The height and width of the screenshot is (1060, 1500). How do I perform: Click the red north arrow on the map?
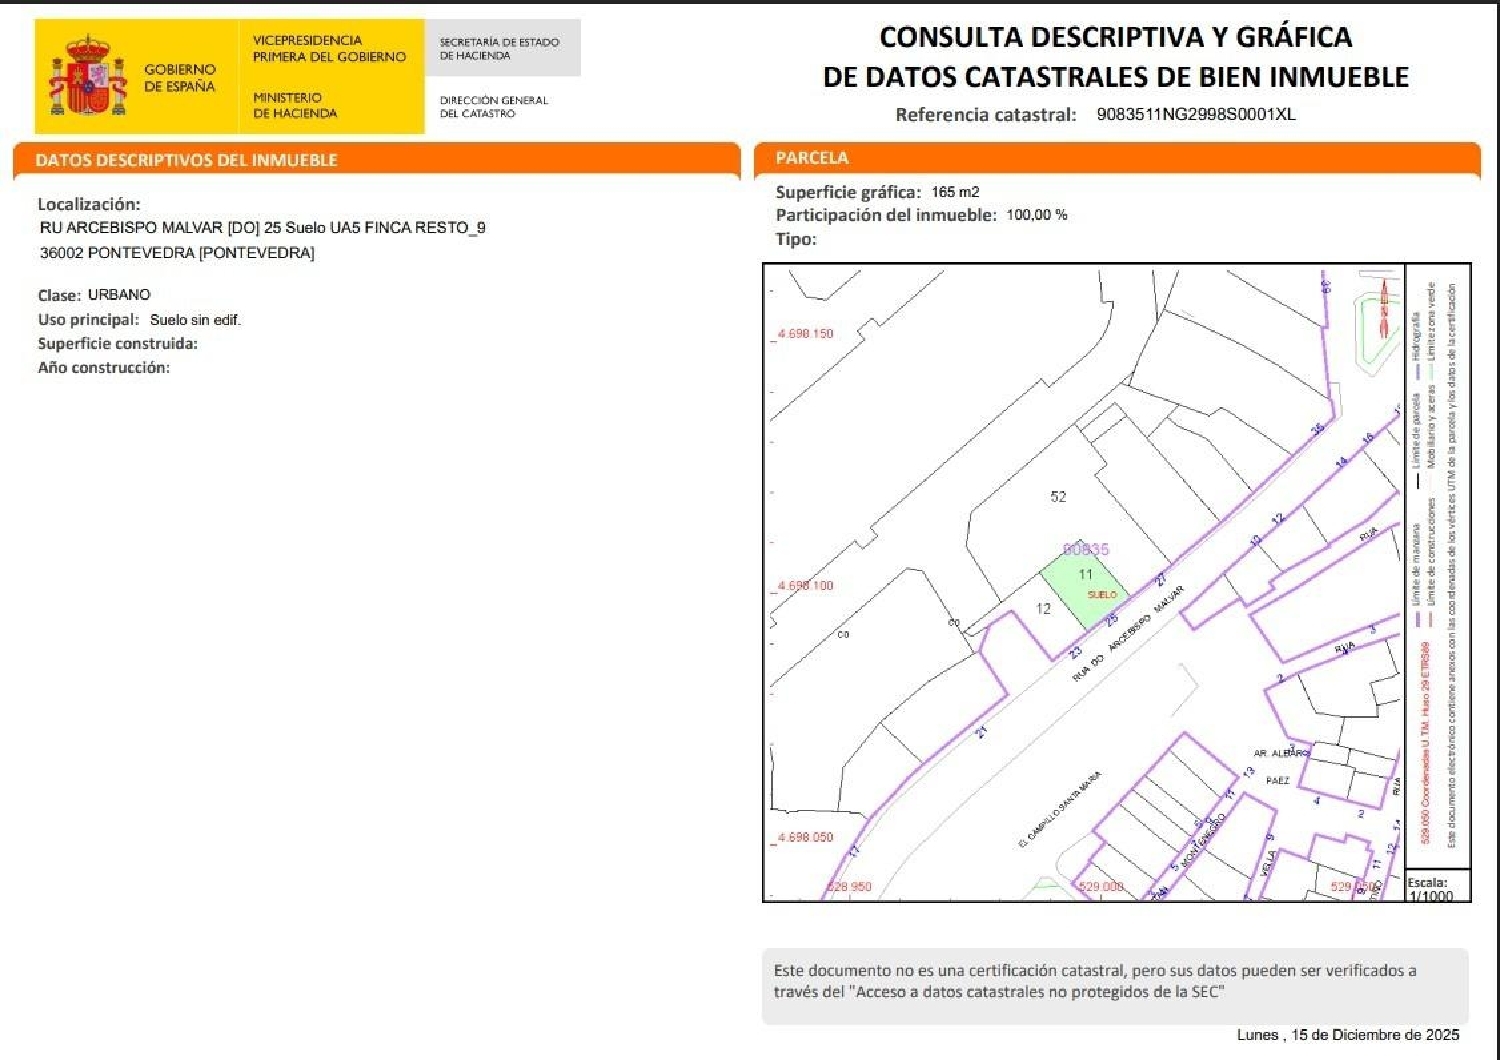[x=1384, y=305]
